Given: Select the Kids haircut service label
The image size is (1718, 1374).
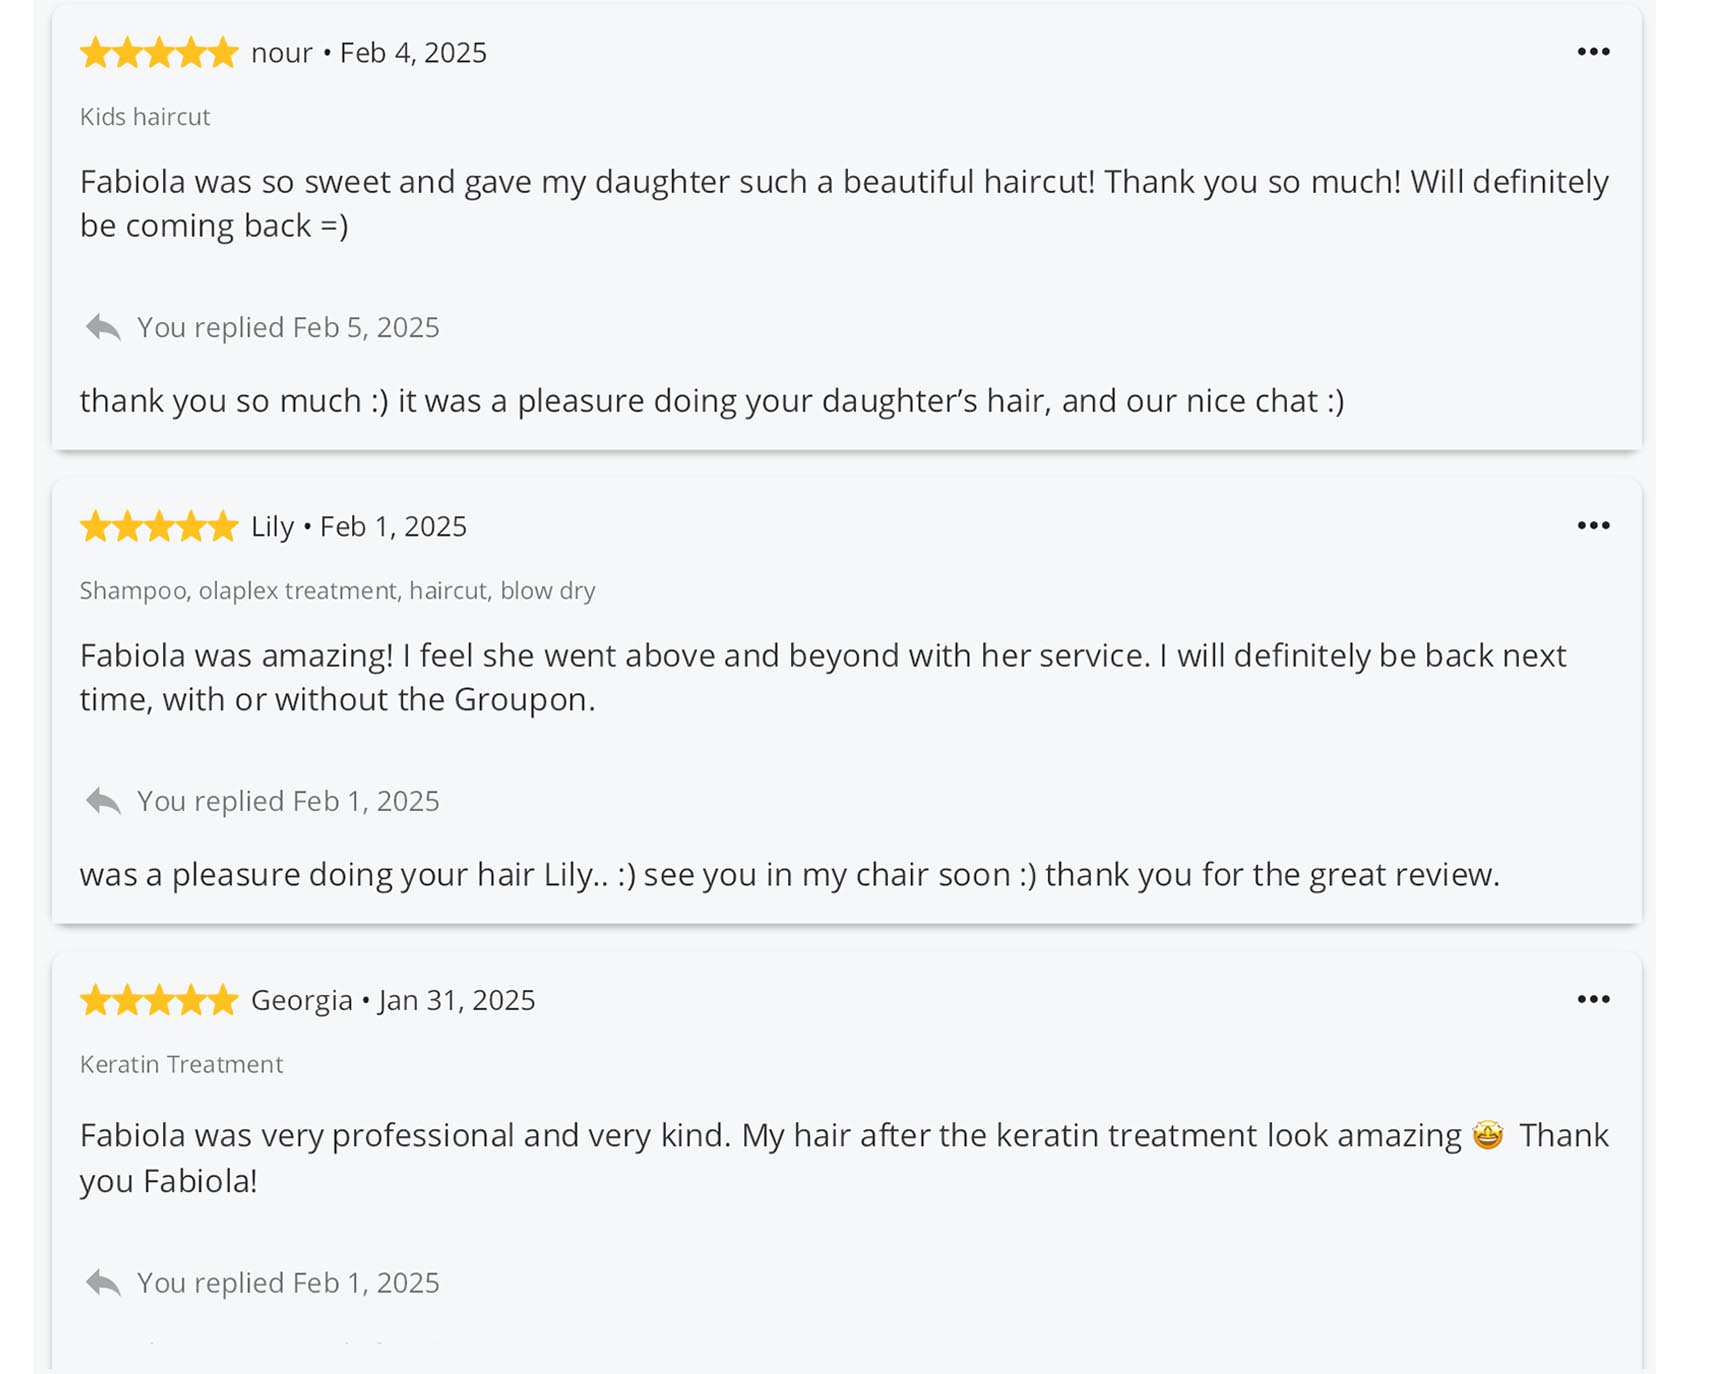Looking at the screenshot, I should [145, 117].
